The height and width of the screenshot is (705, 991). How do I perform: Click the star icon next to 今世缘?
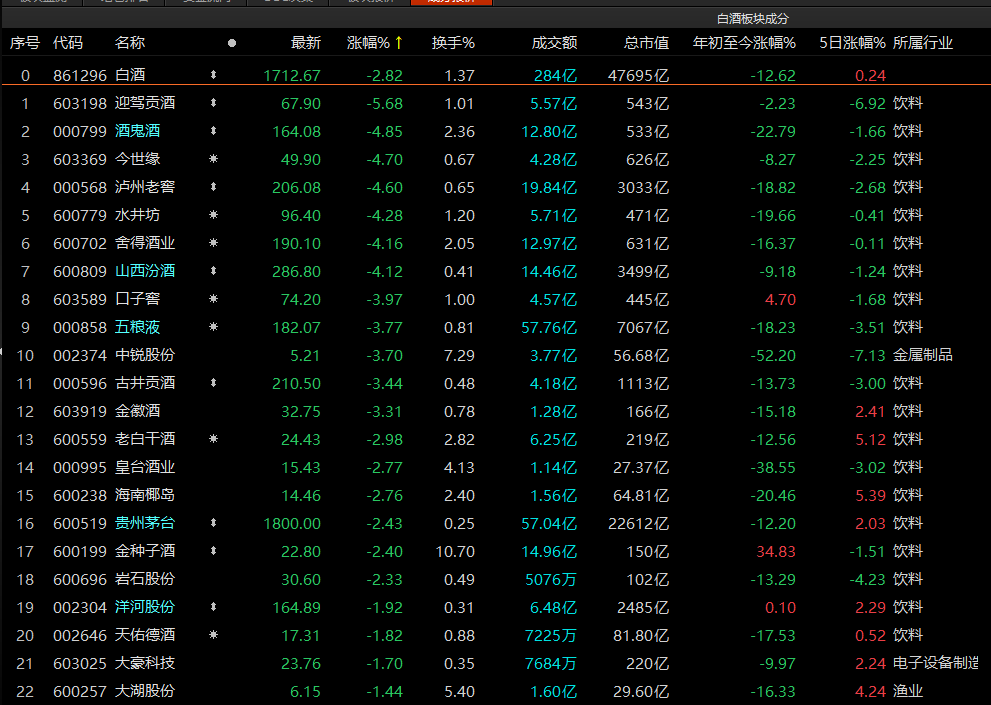[214, 159]
